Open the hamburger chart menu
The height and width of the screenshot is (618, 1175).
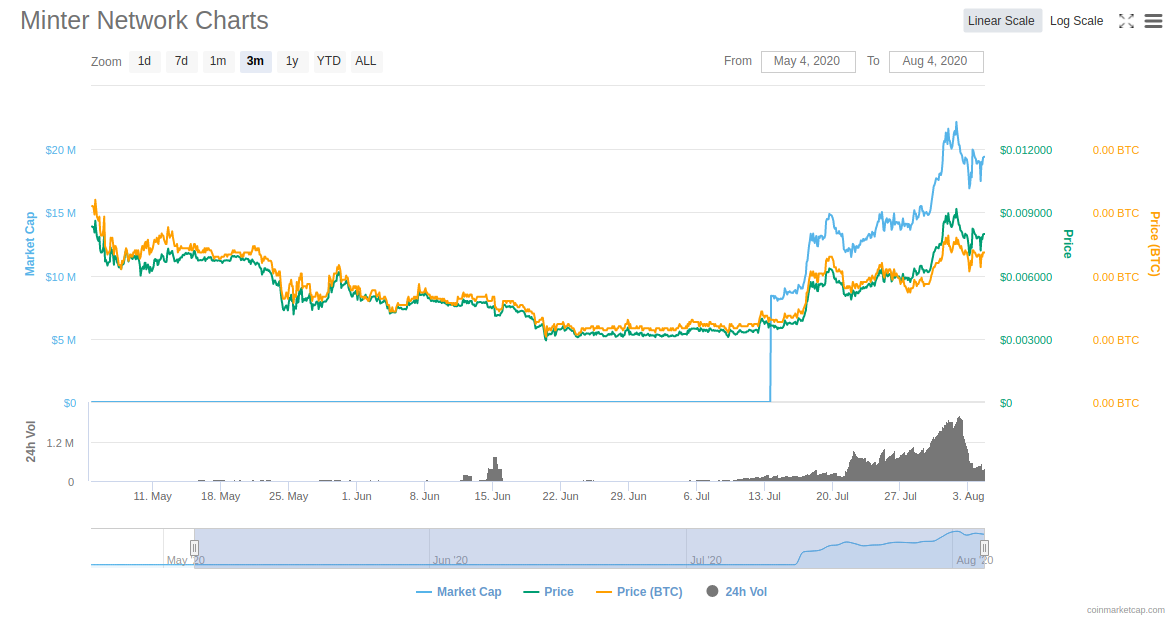(1153, 21)
